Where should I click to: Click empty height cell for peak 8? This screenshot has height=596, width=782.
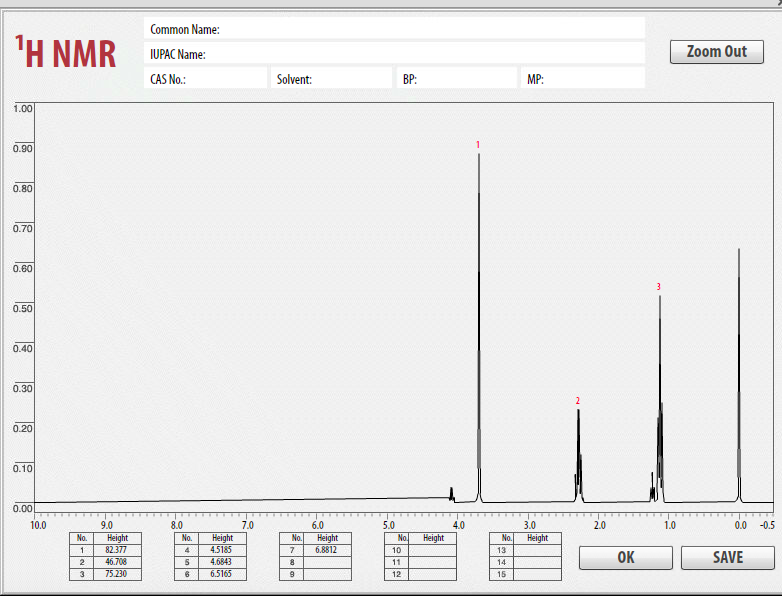(x=328, y=562)
